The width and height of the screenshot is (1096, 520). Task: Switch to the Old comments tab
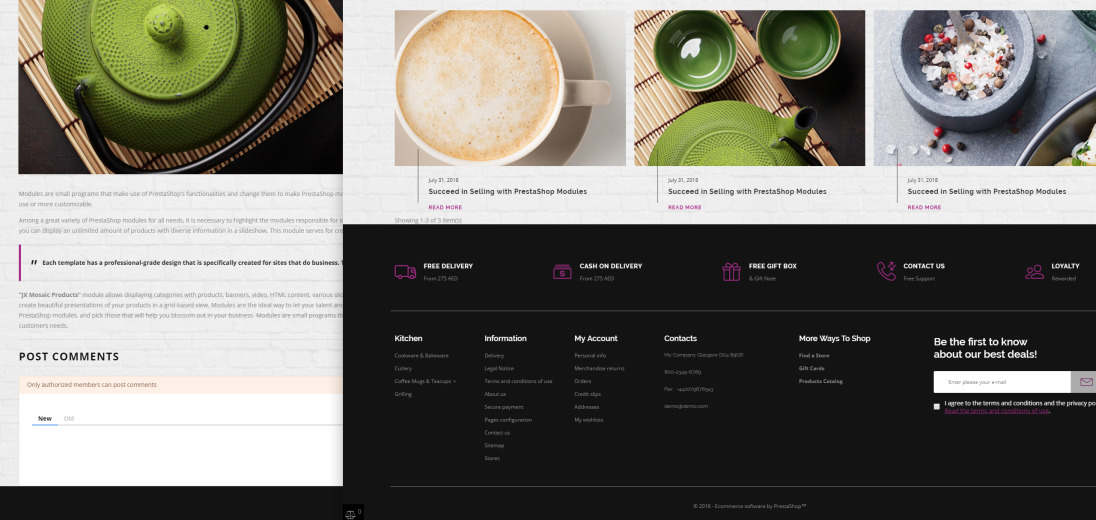[x=69, y=418]
